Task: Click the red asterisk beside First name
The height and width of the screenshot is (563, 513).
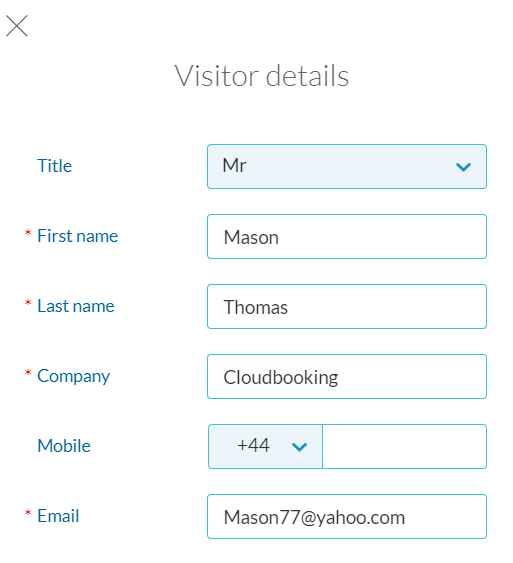Action: tap(28, 233)
